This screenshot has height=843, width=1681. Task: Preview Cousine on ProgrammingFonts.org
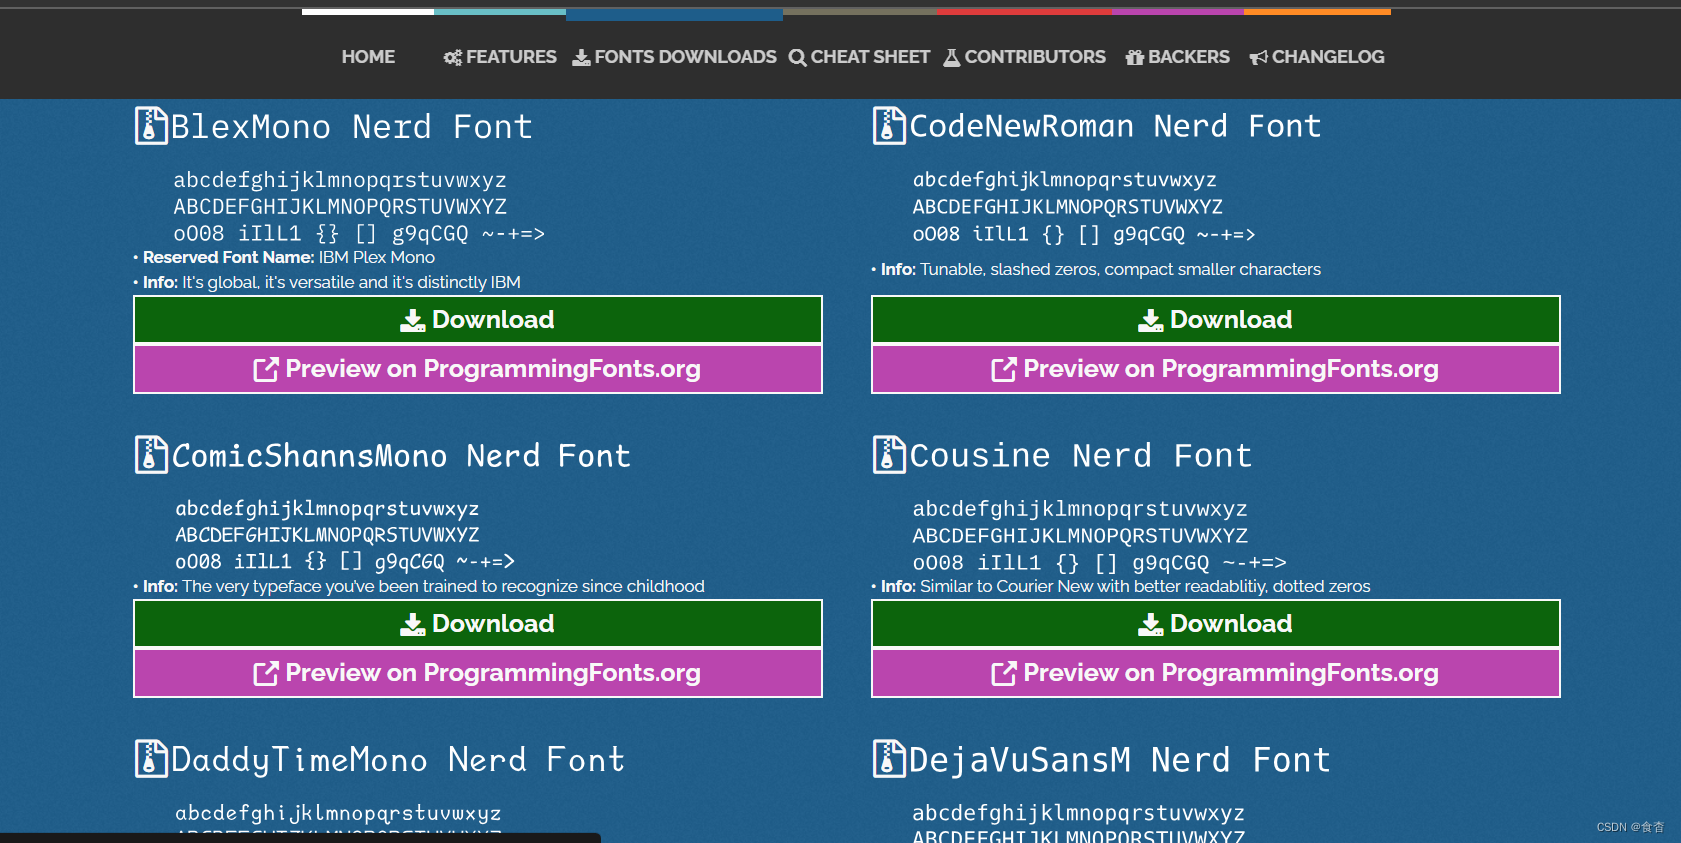click(1216, 673)
